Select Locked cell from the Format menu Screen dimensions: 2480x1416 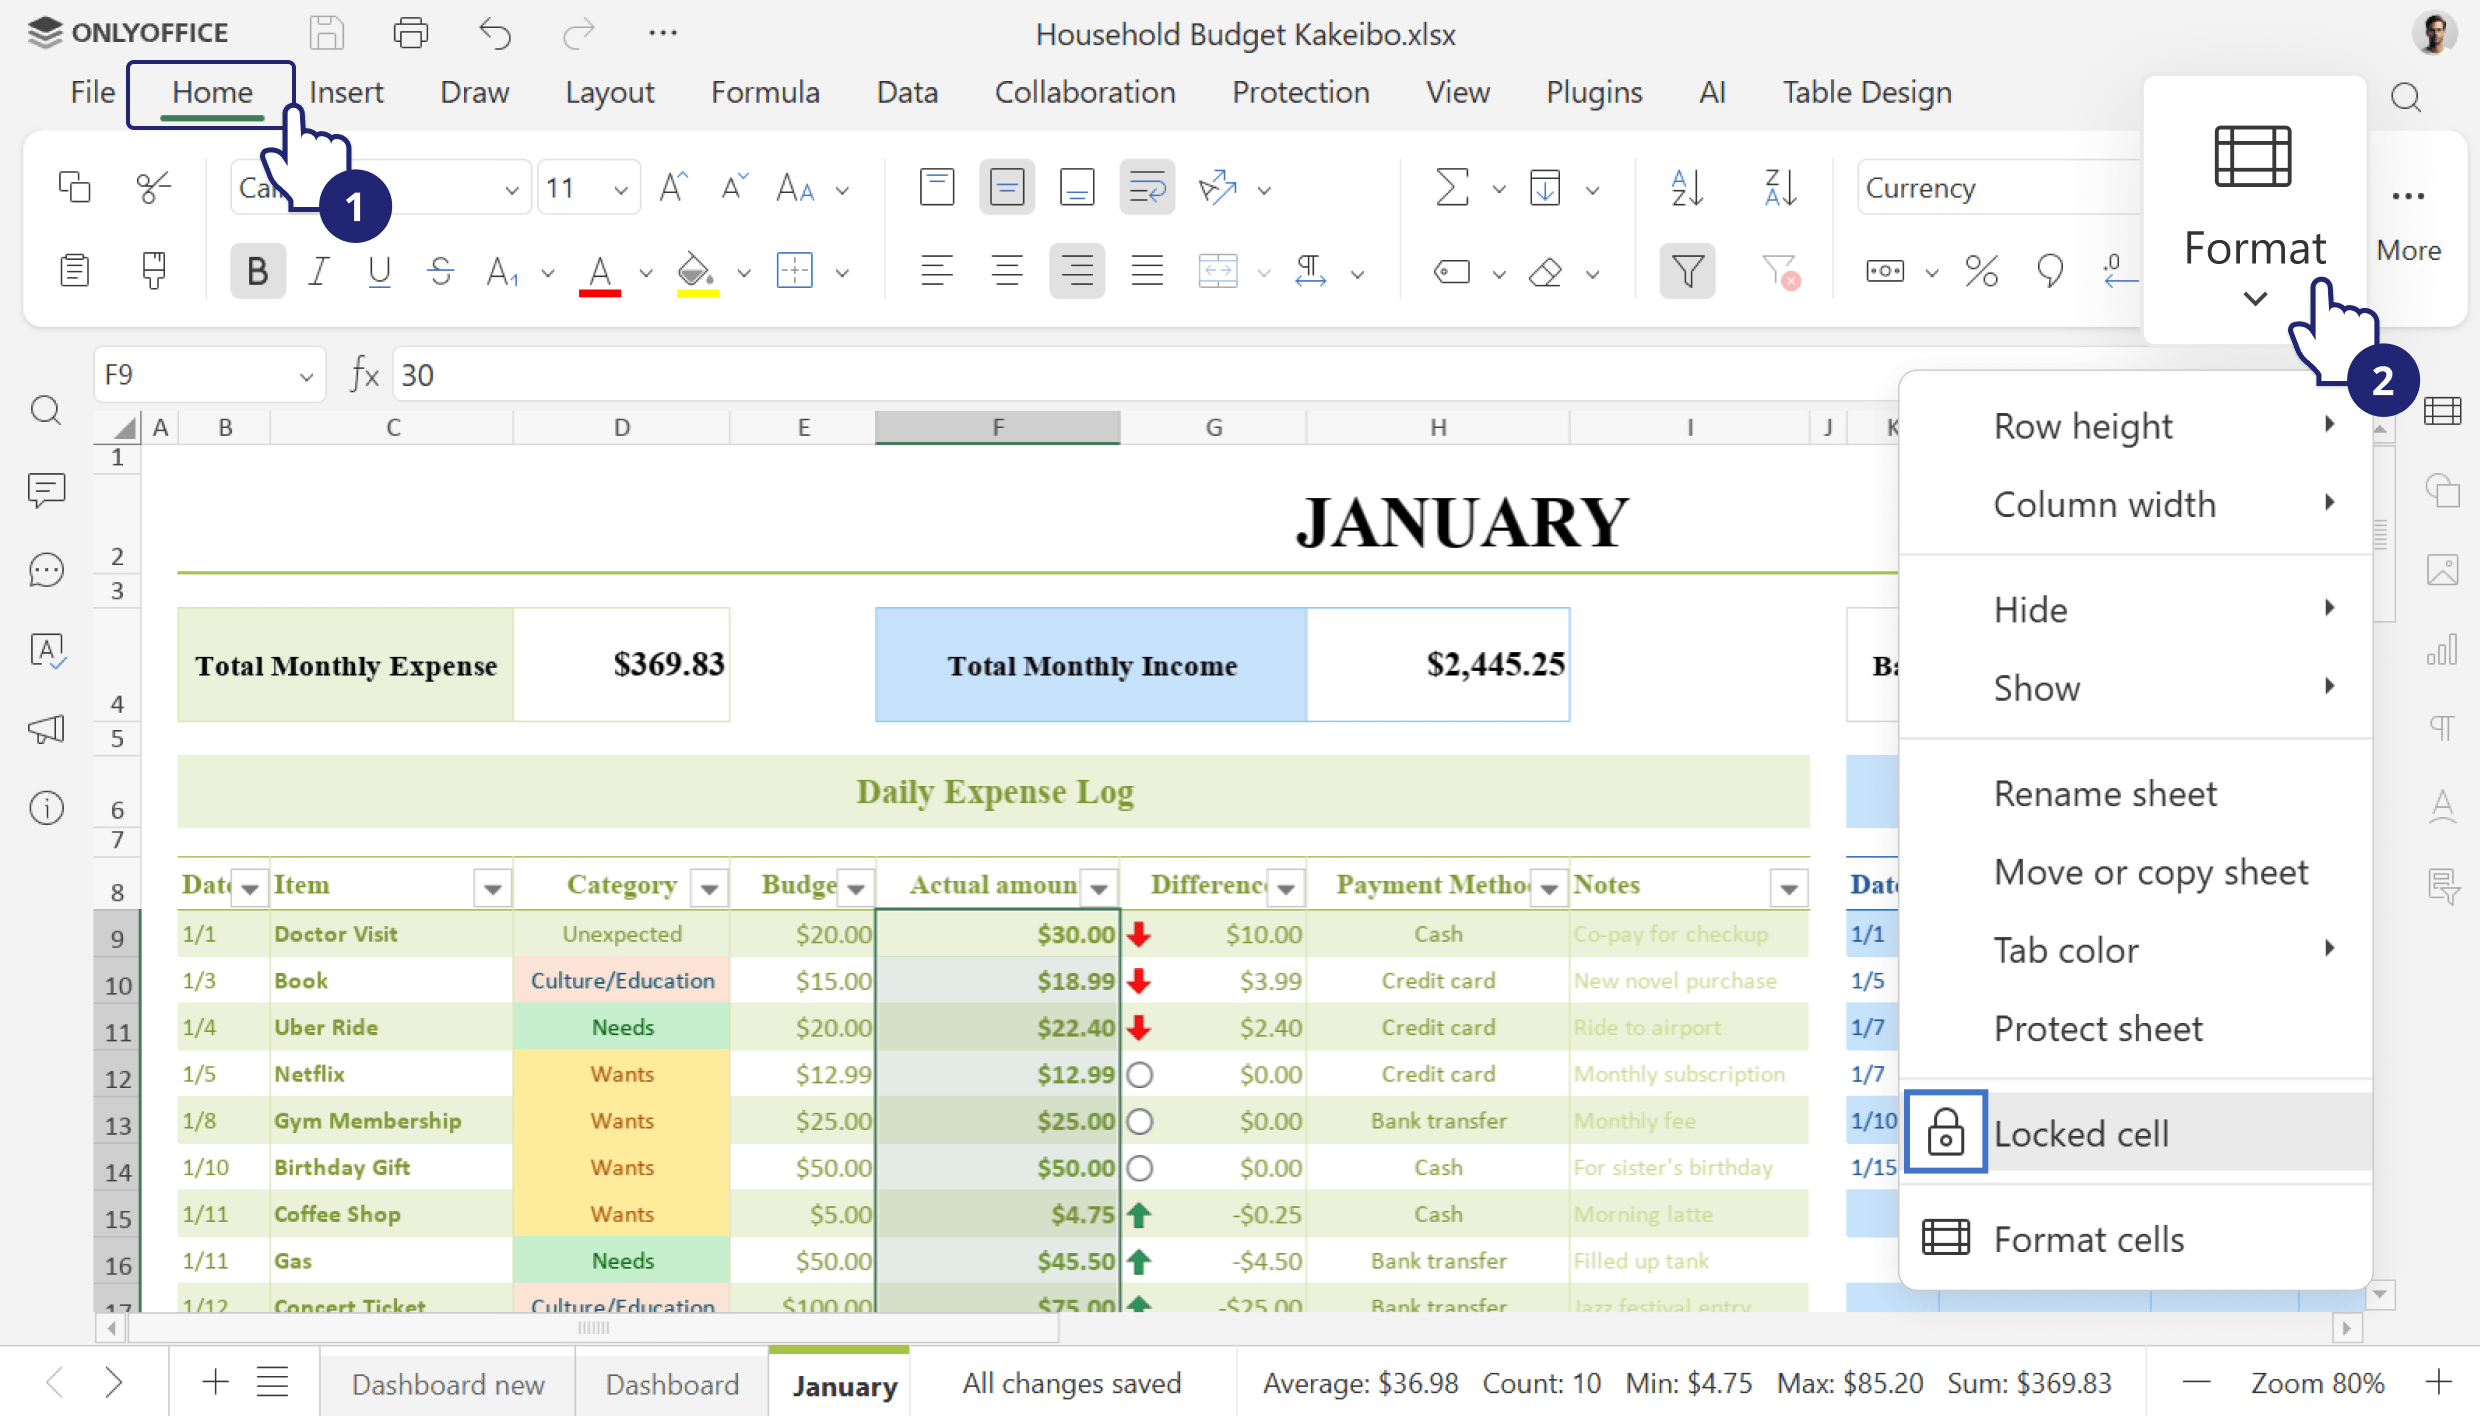point(2081,1132)
